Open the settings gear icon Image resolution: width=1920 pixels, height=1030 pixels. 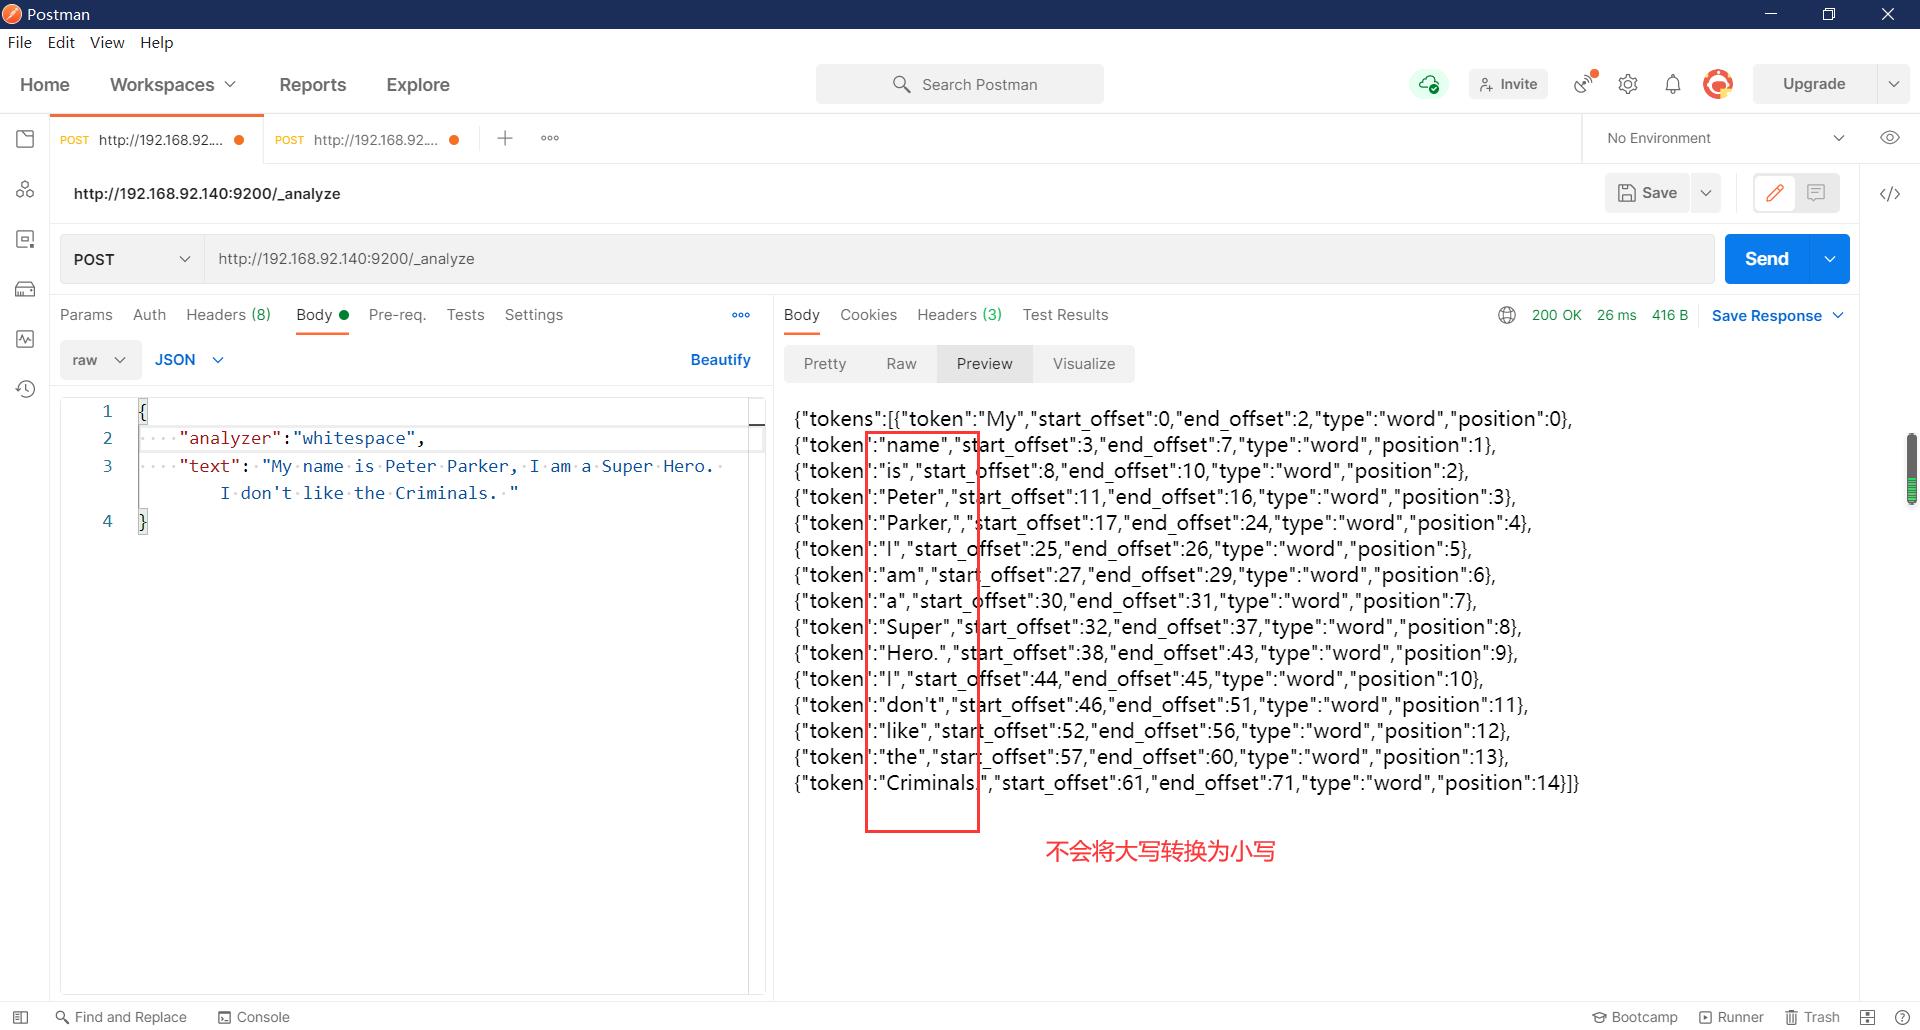tap(1628, 84)
